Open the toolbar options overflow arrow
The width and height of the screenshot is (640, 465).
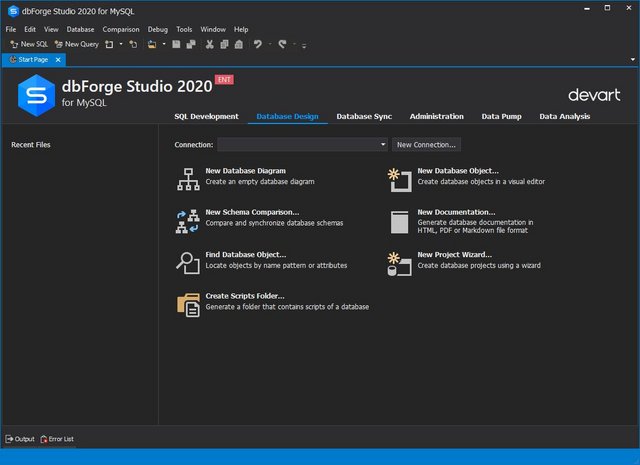pos(304,45)
